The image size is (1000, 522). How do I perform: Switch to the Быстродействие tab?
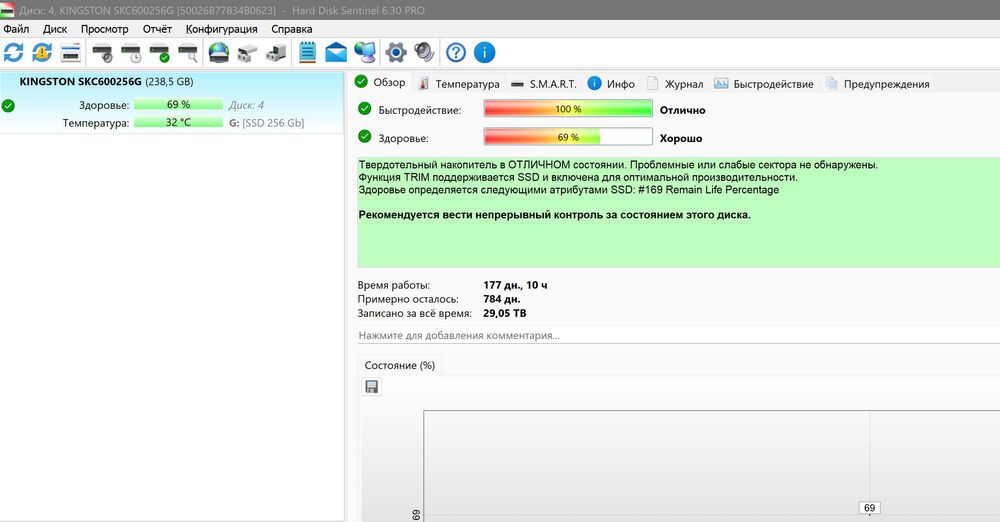764,84
